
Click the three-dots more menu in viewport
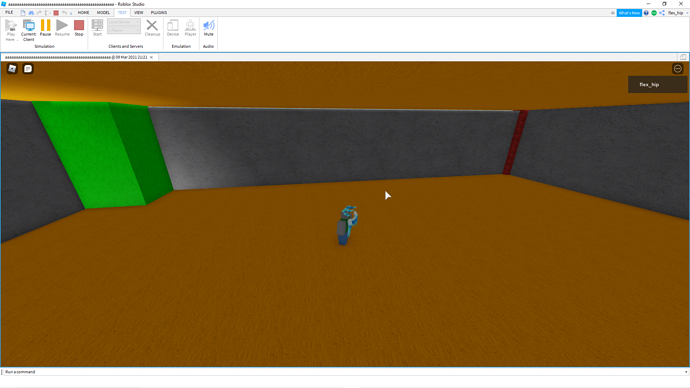click(678, 69)
